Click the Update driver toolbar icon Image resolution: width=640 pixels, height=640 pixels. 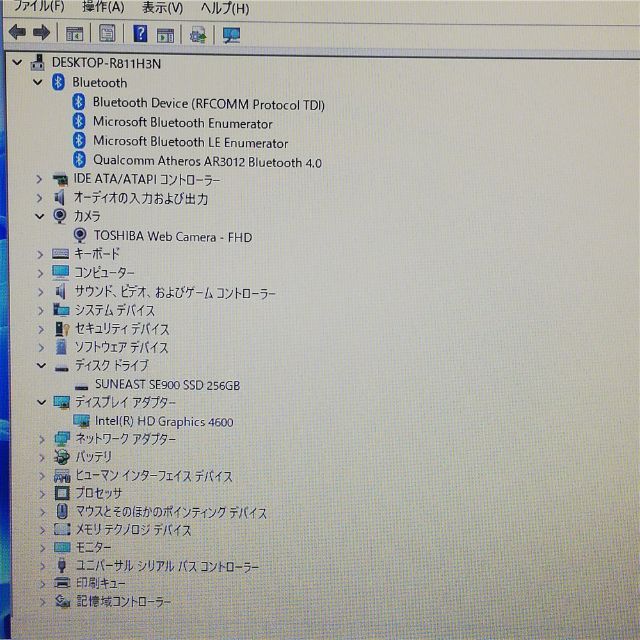coord(198,36)
